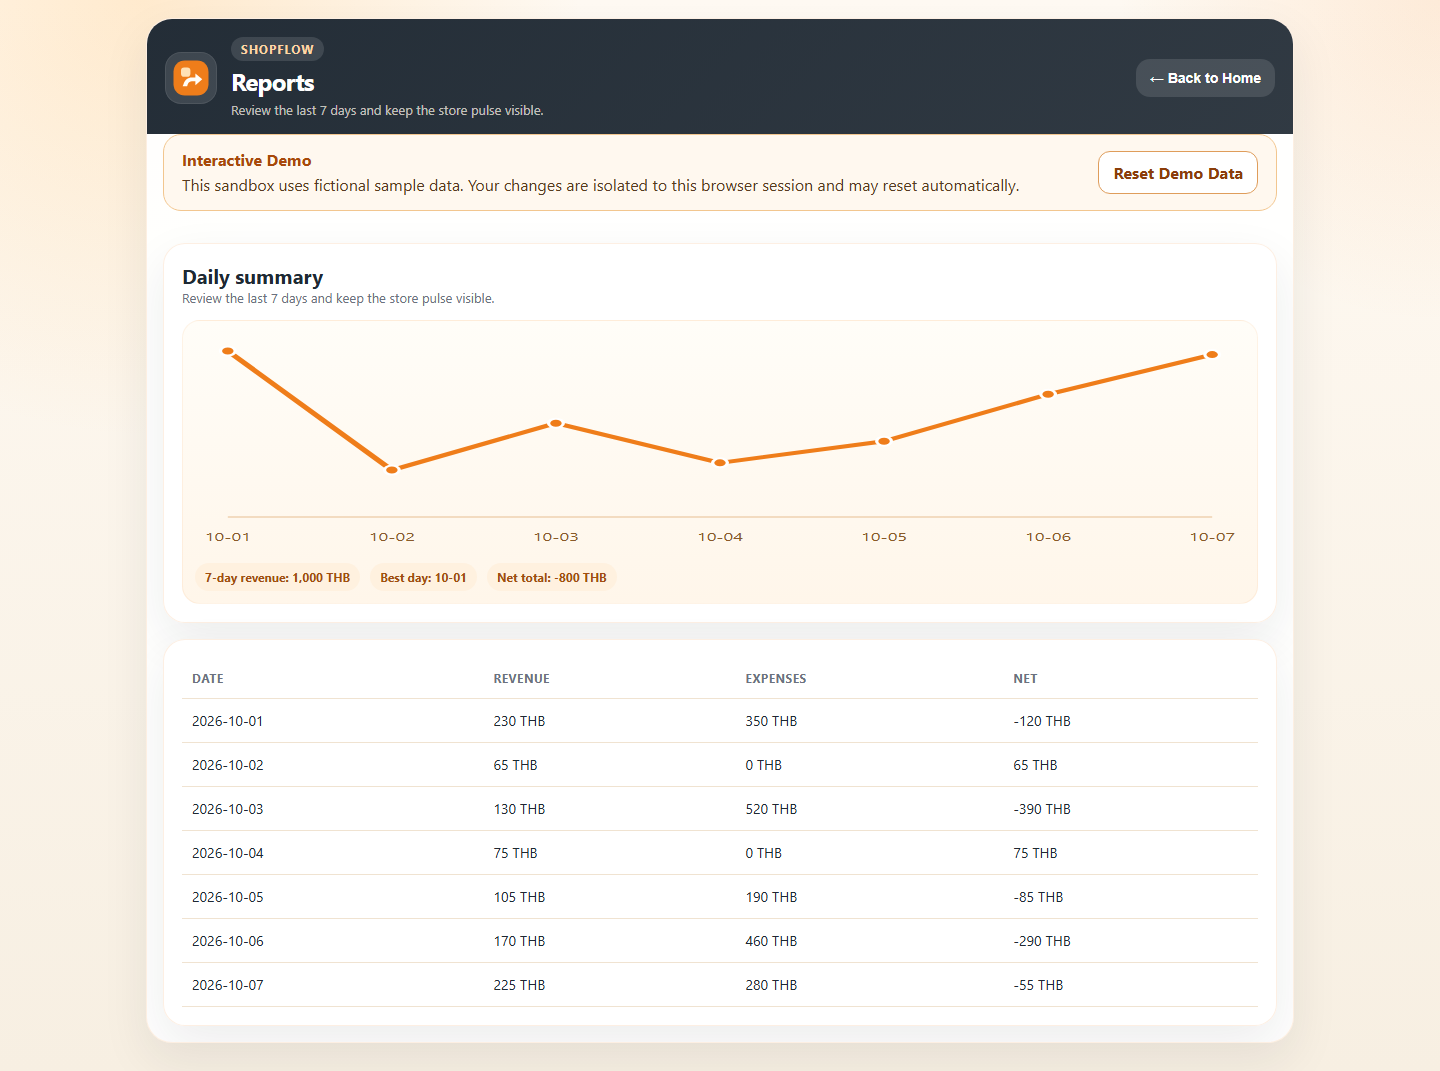
Task: Click the 520 THB expenses value
Action: coord(771,809)
